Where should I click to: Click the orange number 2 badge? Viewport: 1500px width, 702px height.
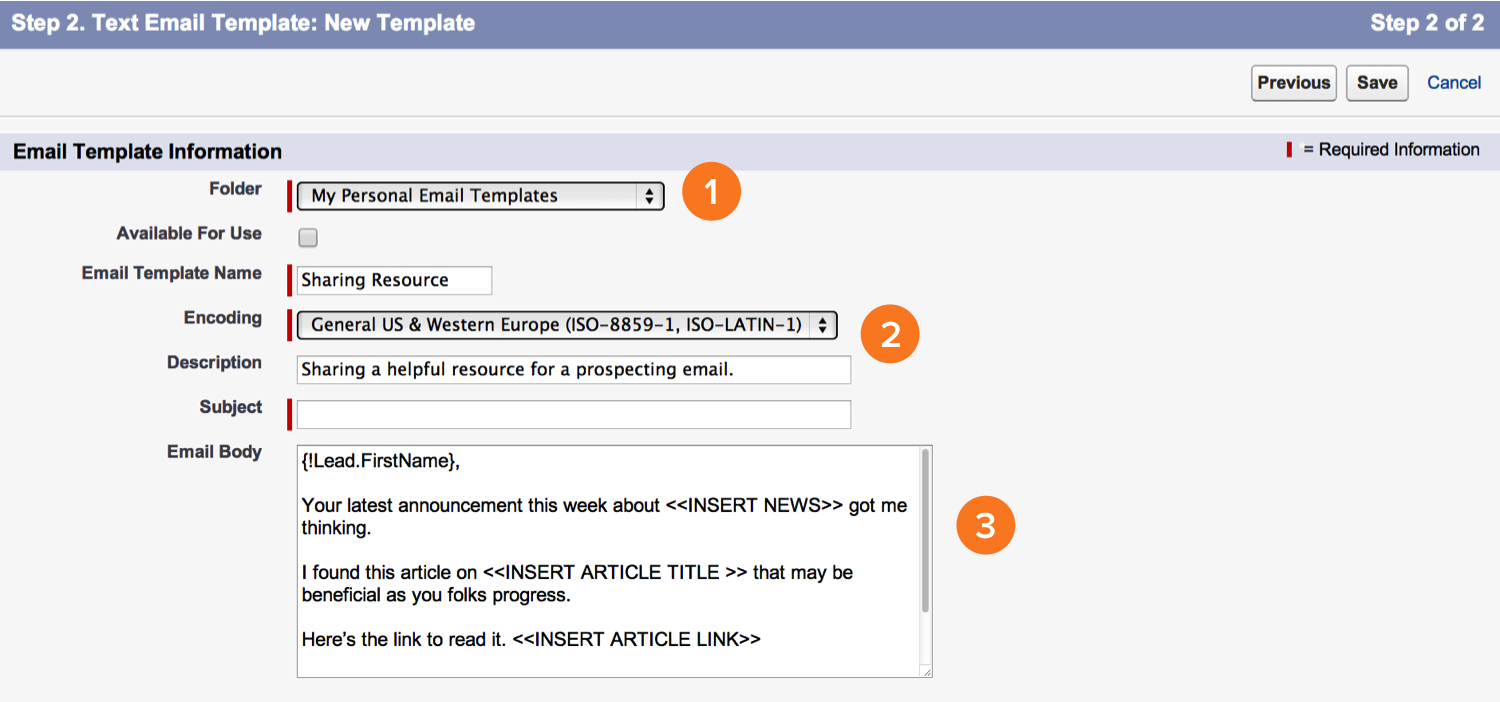coord(889,335)
